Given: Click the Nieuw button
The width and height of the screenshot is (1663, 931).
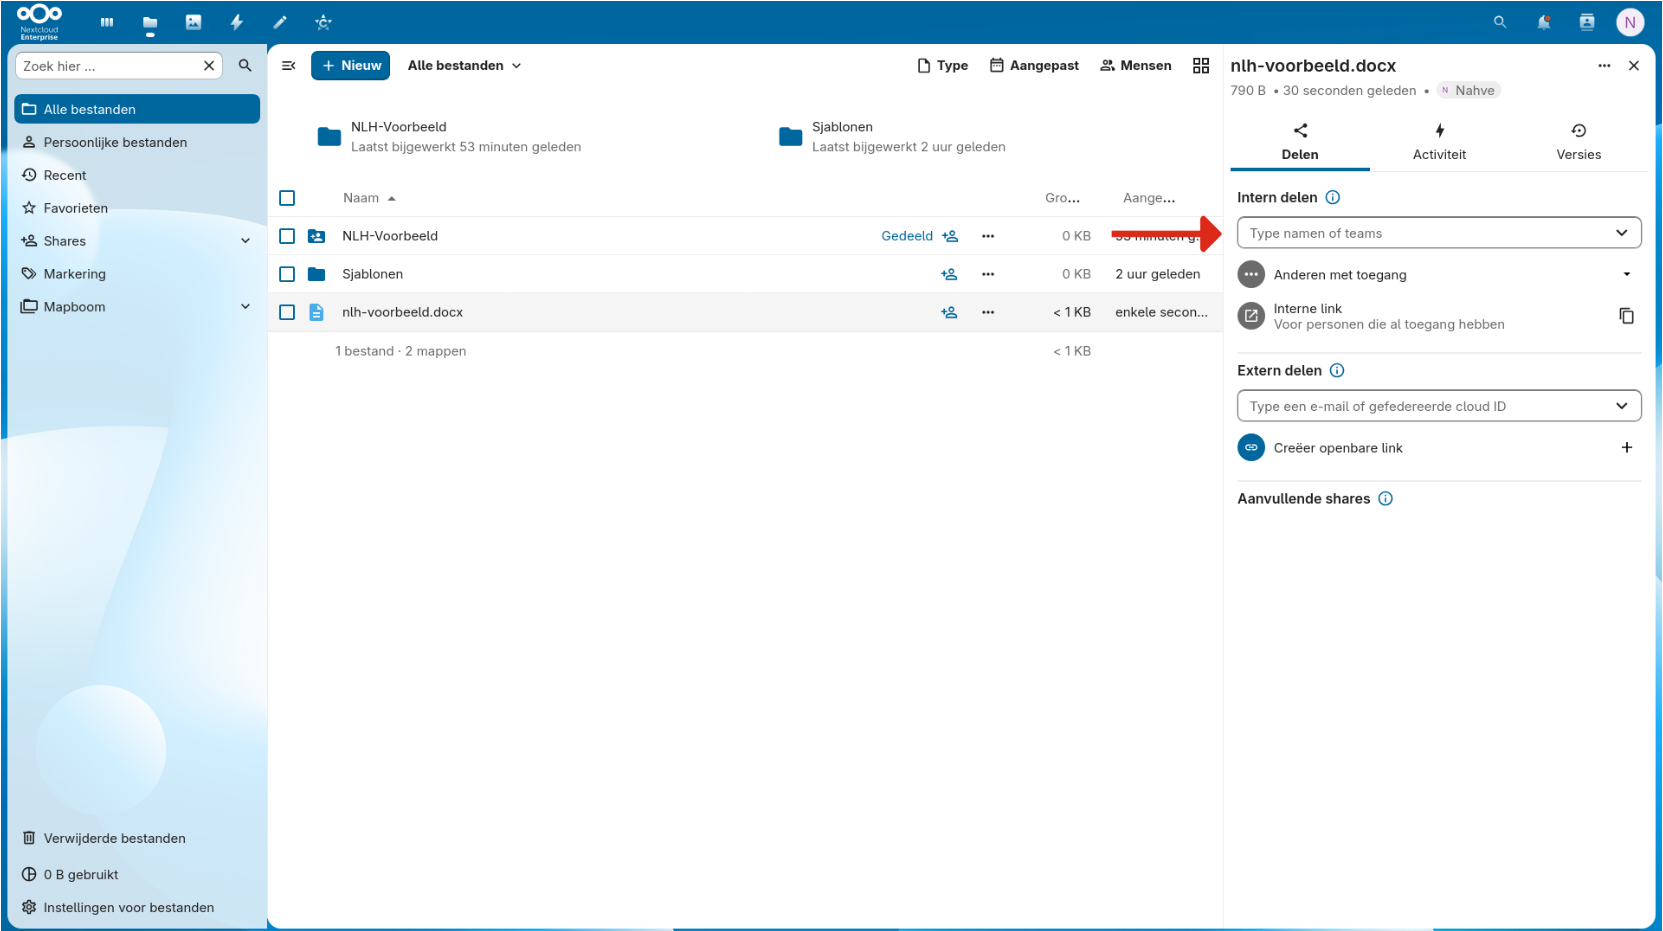Looking at the screenshot, I should point(350,66).
